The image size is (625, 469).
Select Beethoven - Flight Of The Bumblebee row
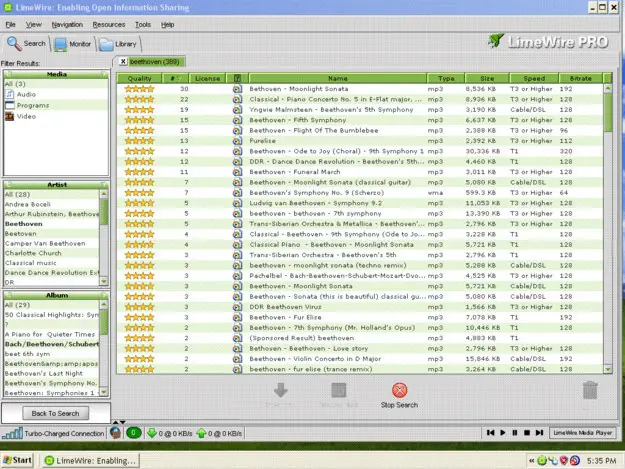360,130
